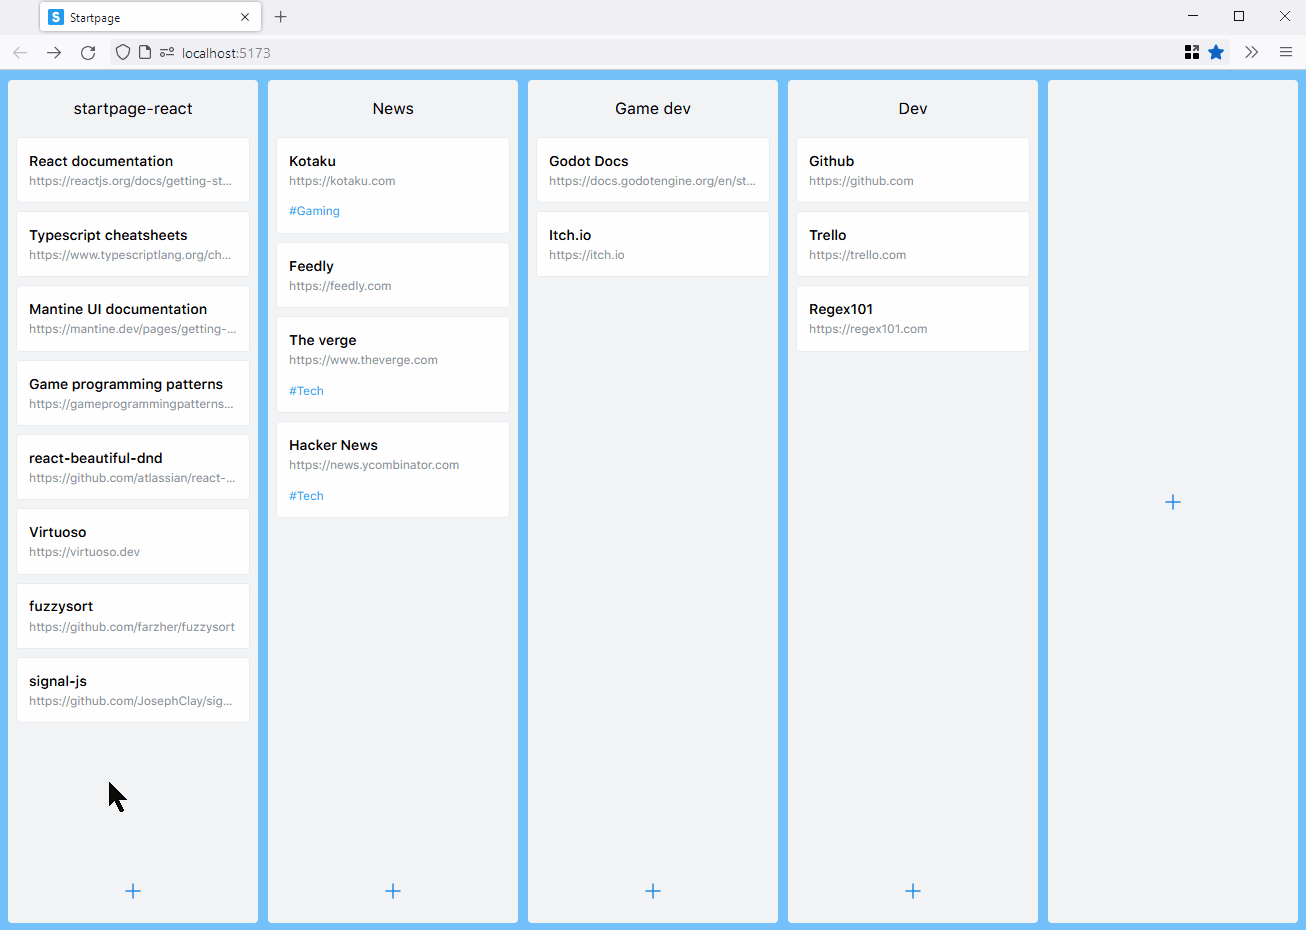
Task: Click the https://kotaku.com URL text
Action: tap(342, 181)
